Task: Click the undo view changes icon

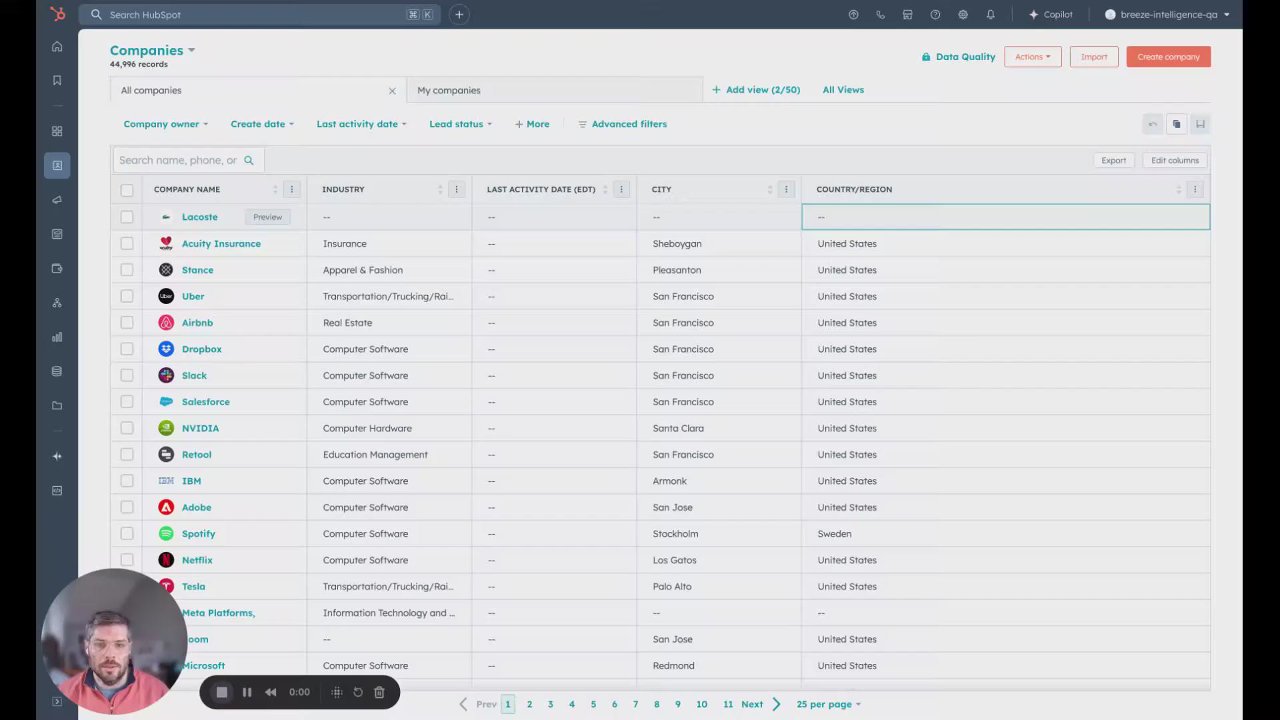Action: 1152,124
